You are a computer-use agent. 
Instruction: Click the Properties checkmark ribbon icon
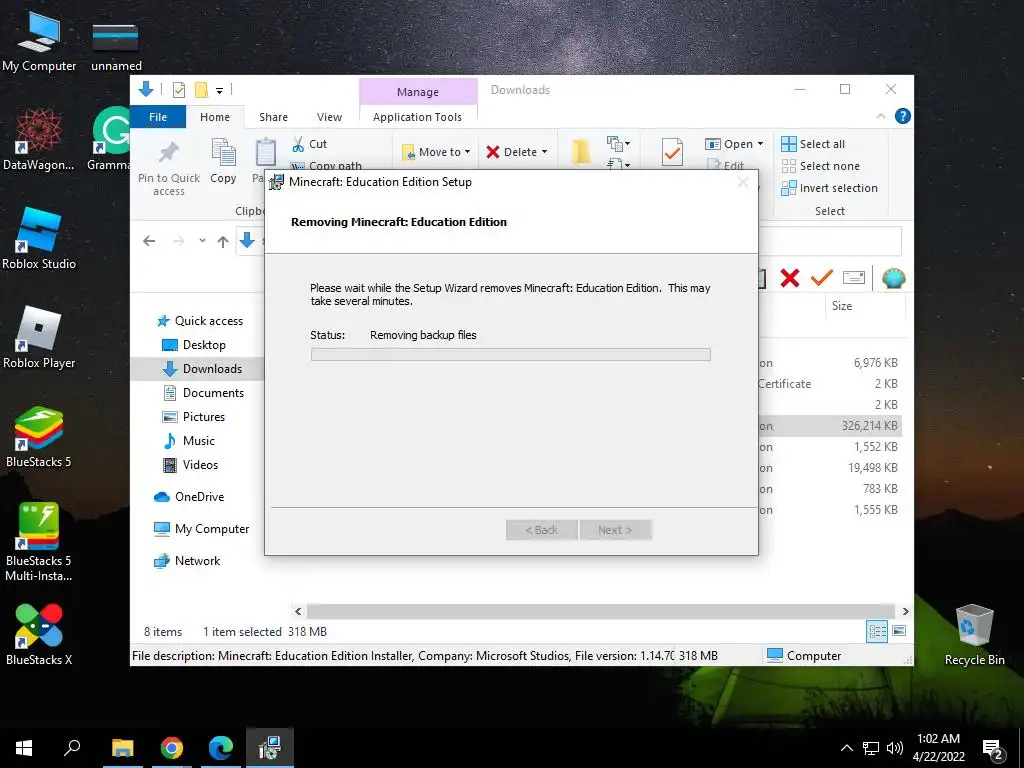(x=672, y=152)
